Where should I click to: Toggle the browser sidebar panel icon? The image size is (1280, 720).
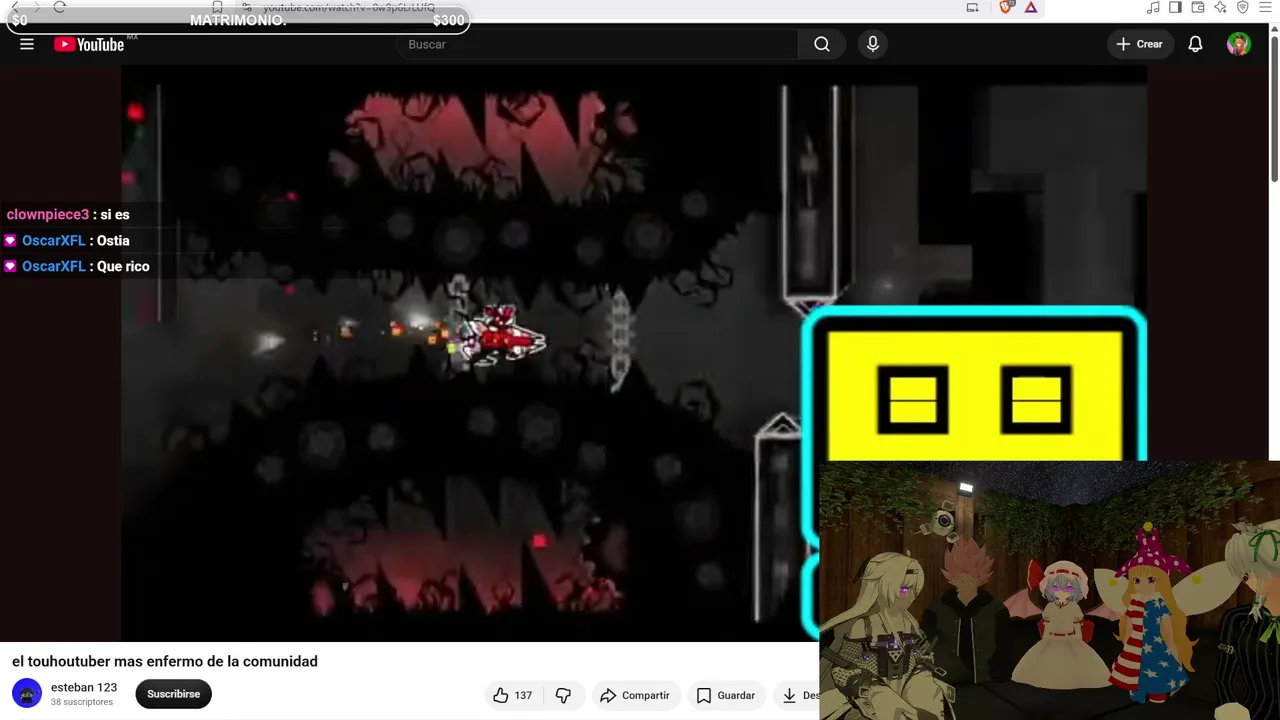1175,7
